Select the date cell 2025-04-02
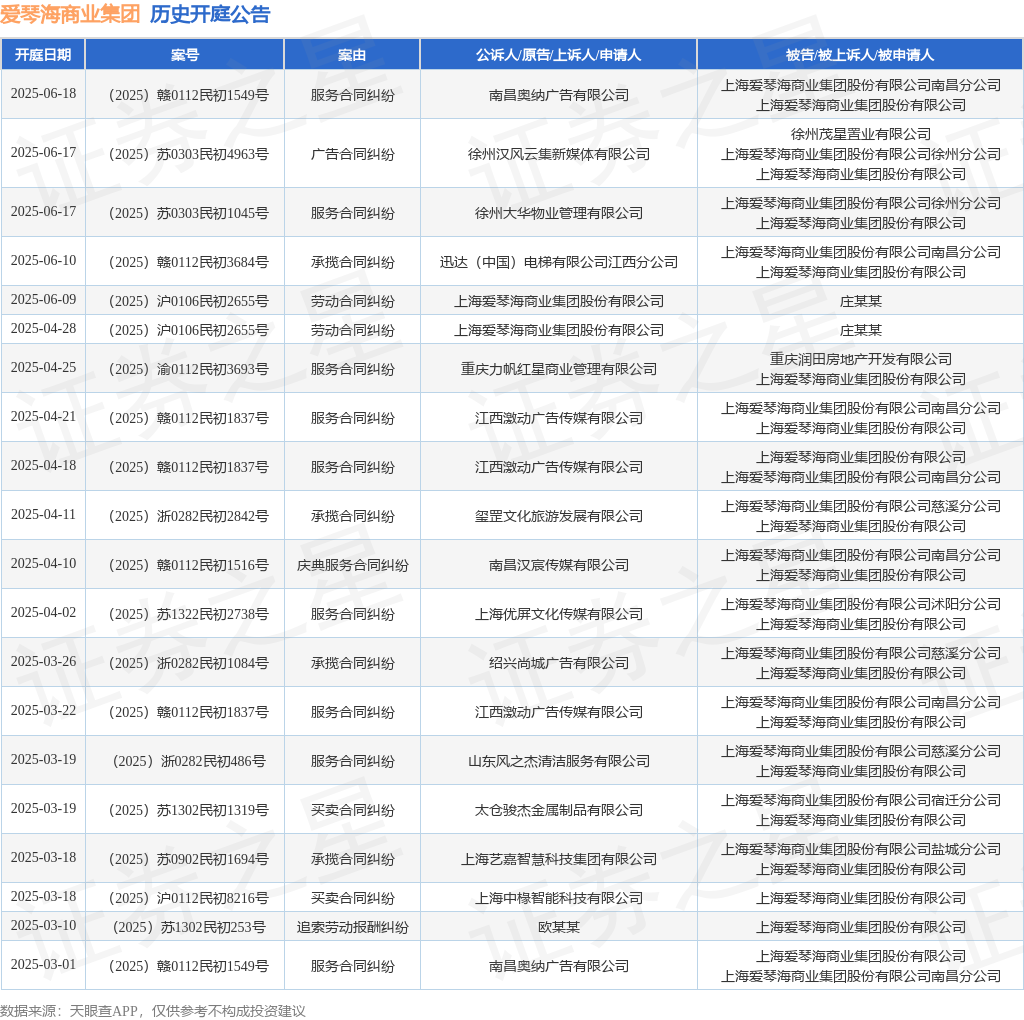 [43, 612]
